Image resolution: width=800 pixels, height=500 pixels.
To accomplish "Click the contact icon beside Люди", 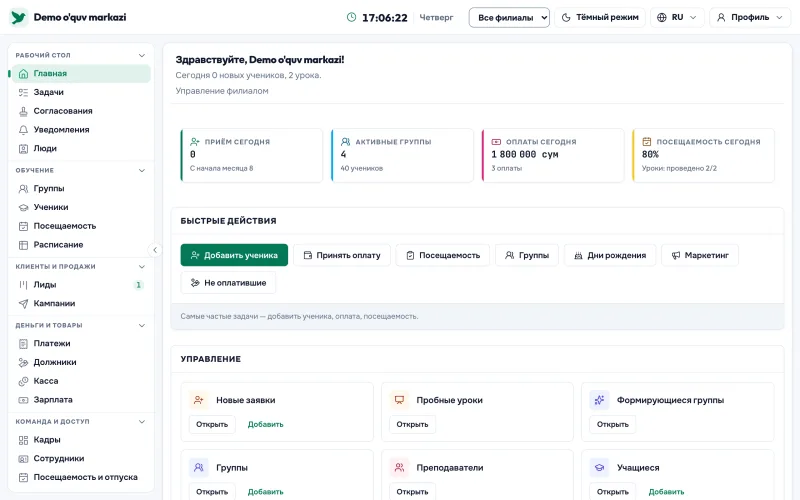I will click(23, 149).
